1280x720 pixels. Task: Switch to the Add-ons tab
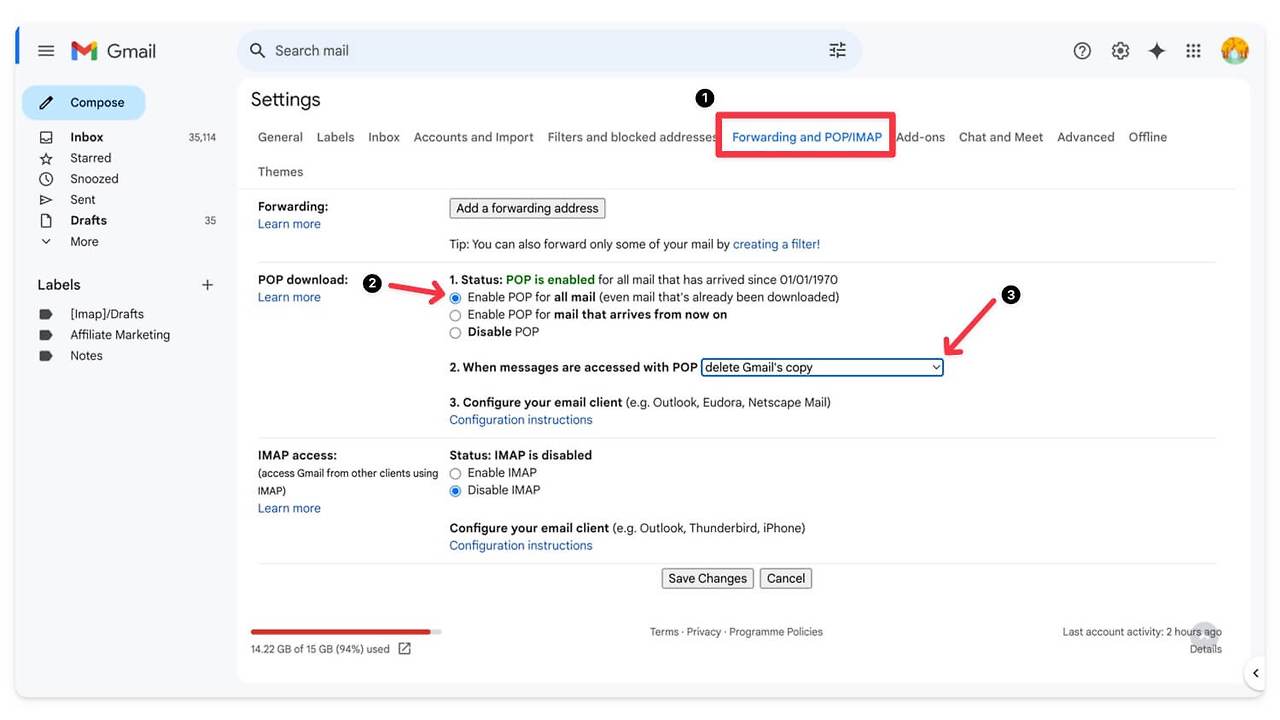click(x=920, y=137)
